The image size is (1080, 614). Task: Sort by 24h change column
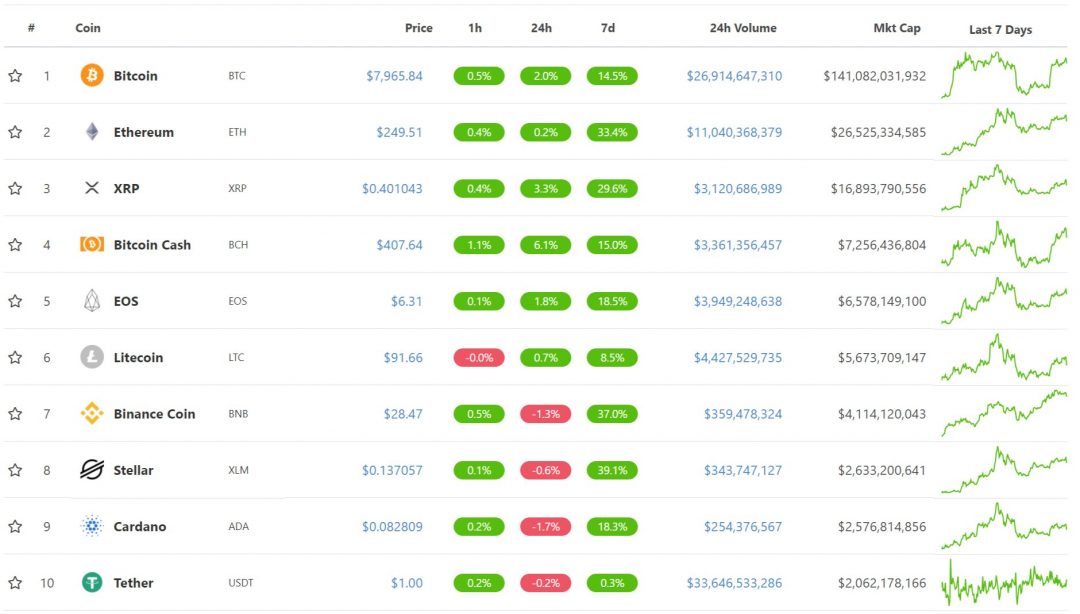pos(541,28)
